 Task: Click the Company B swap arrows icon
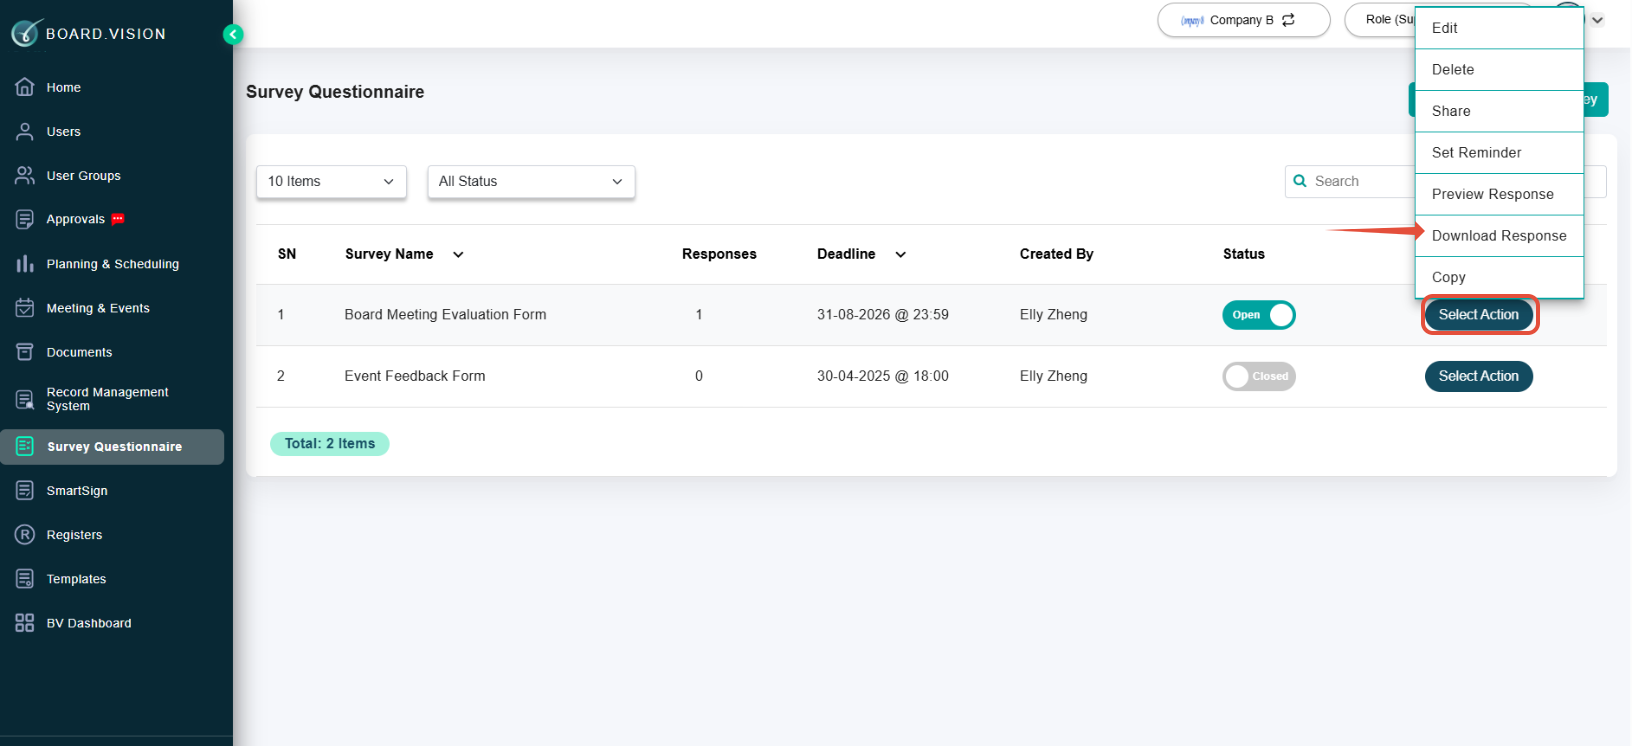pos(1288,20)
